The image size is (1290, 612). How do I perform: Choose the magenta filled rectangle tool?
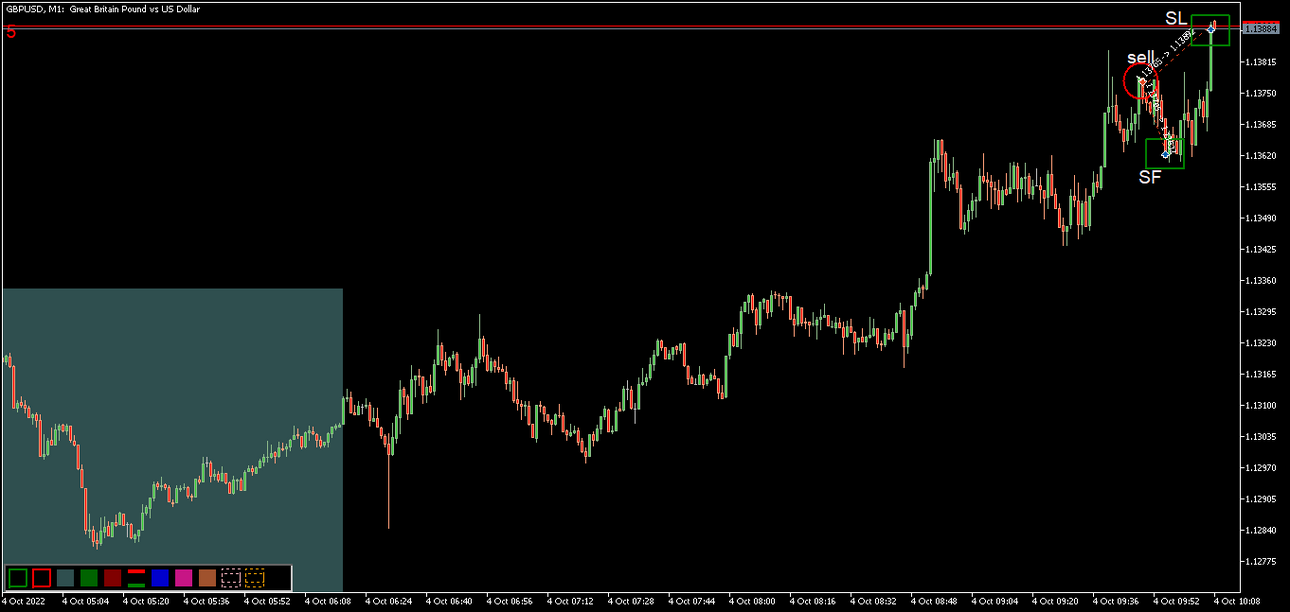(183, 577)
